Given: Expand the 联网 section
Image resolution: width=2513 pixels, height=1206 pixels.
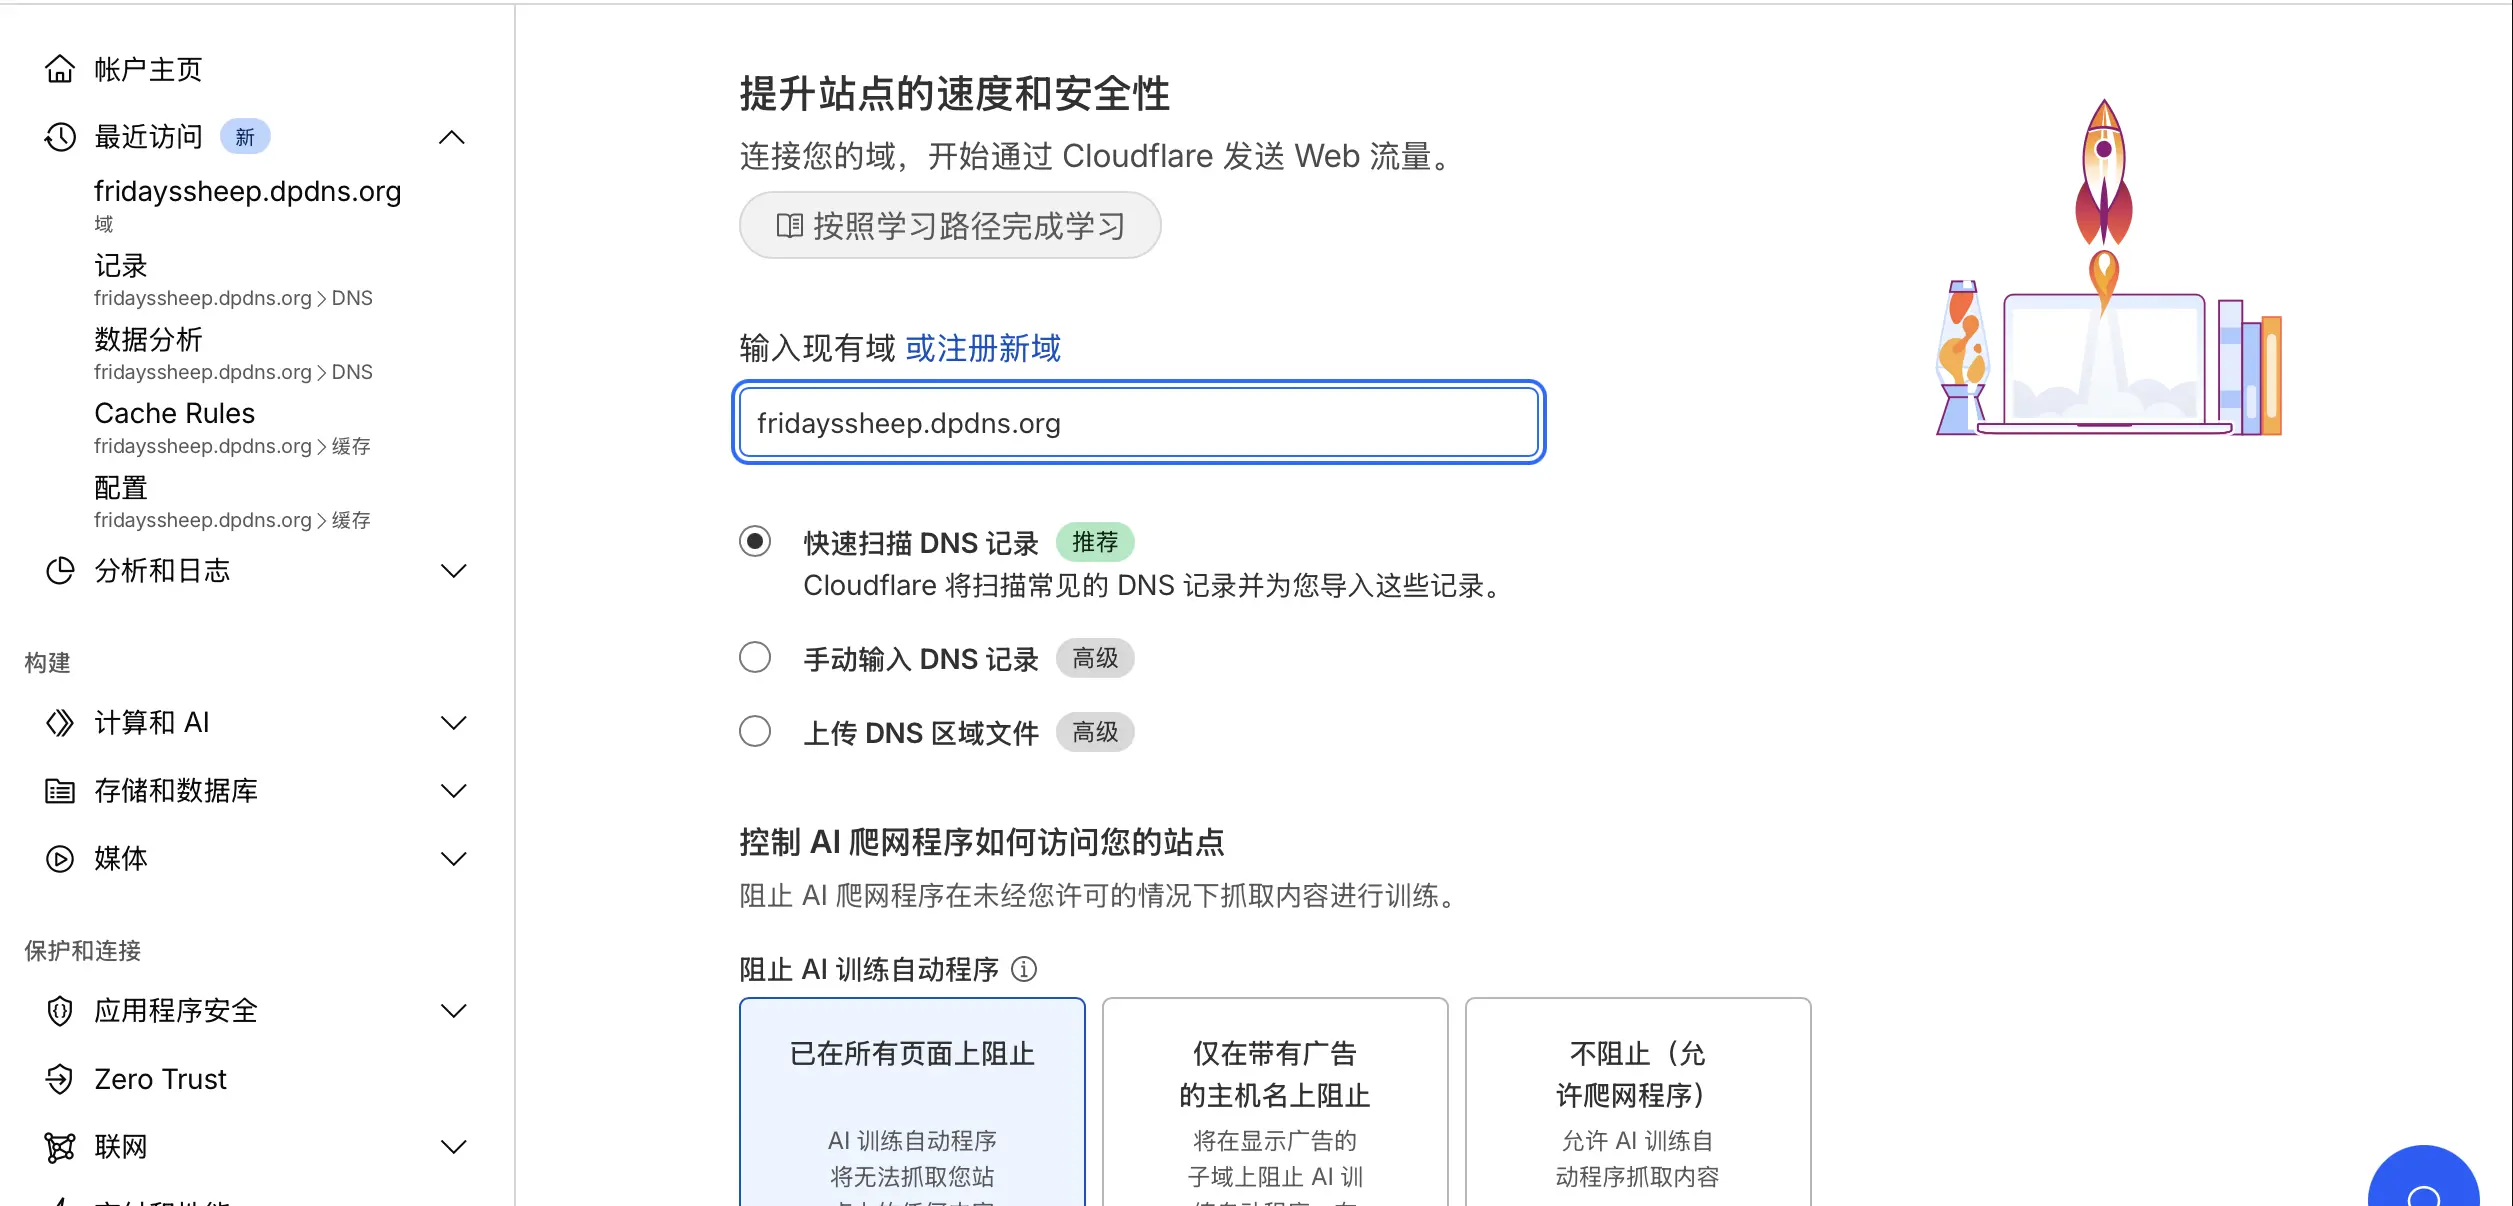Looking at the screenshot, I should (x=454, y=1146).
